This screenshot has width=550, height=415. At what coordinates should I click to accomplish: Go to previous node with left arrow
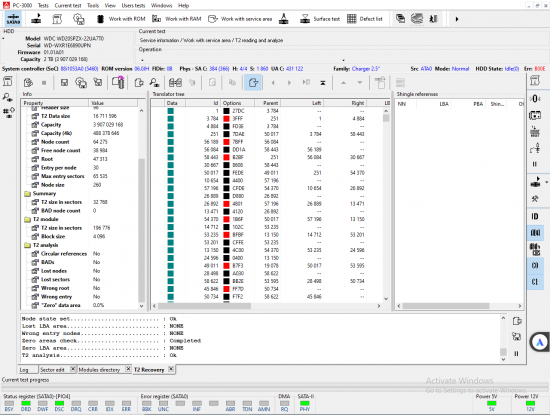click(x=273, y=83)
